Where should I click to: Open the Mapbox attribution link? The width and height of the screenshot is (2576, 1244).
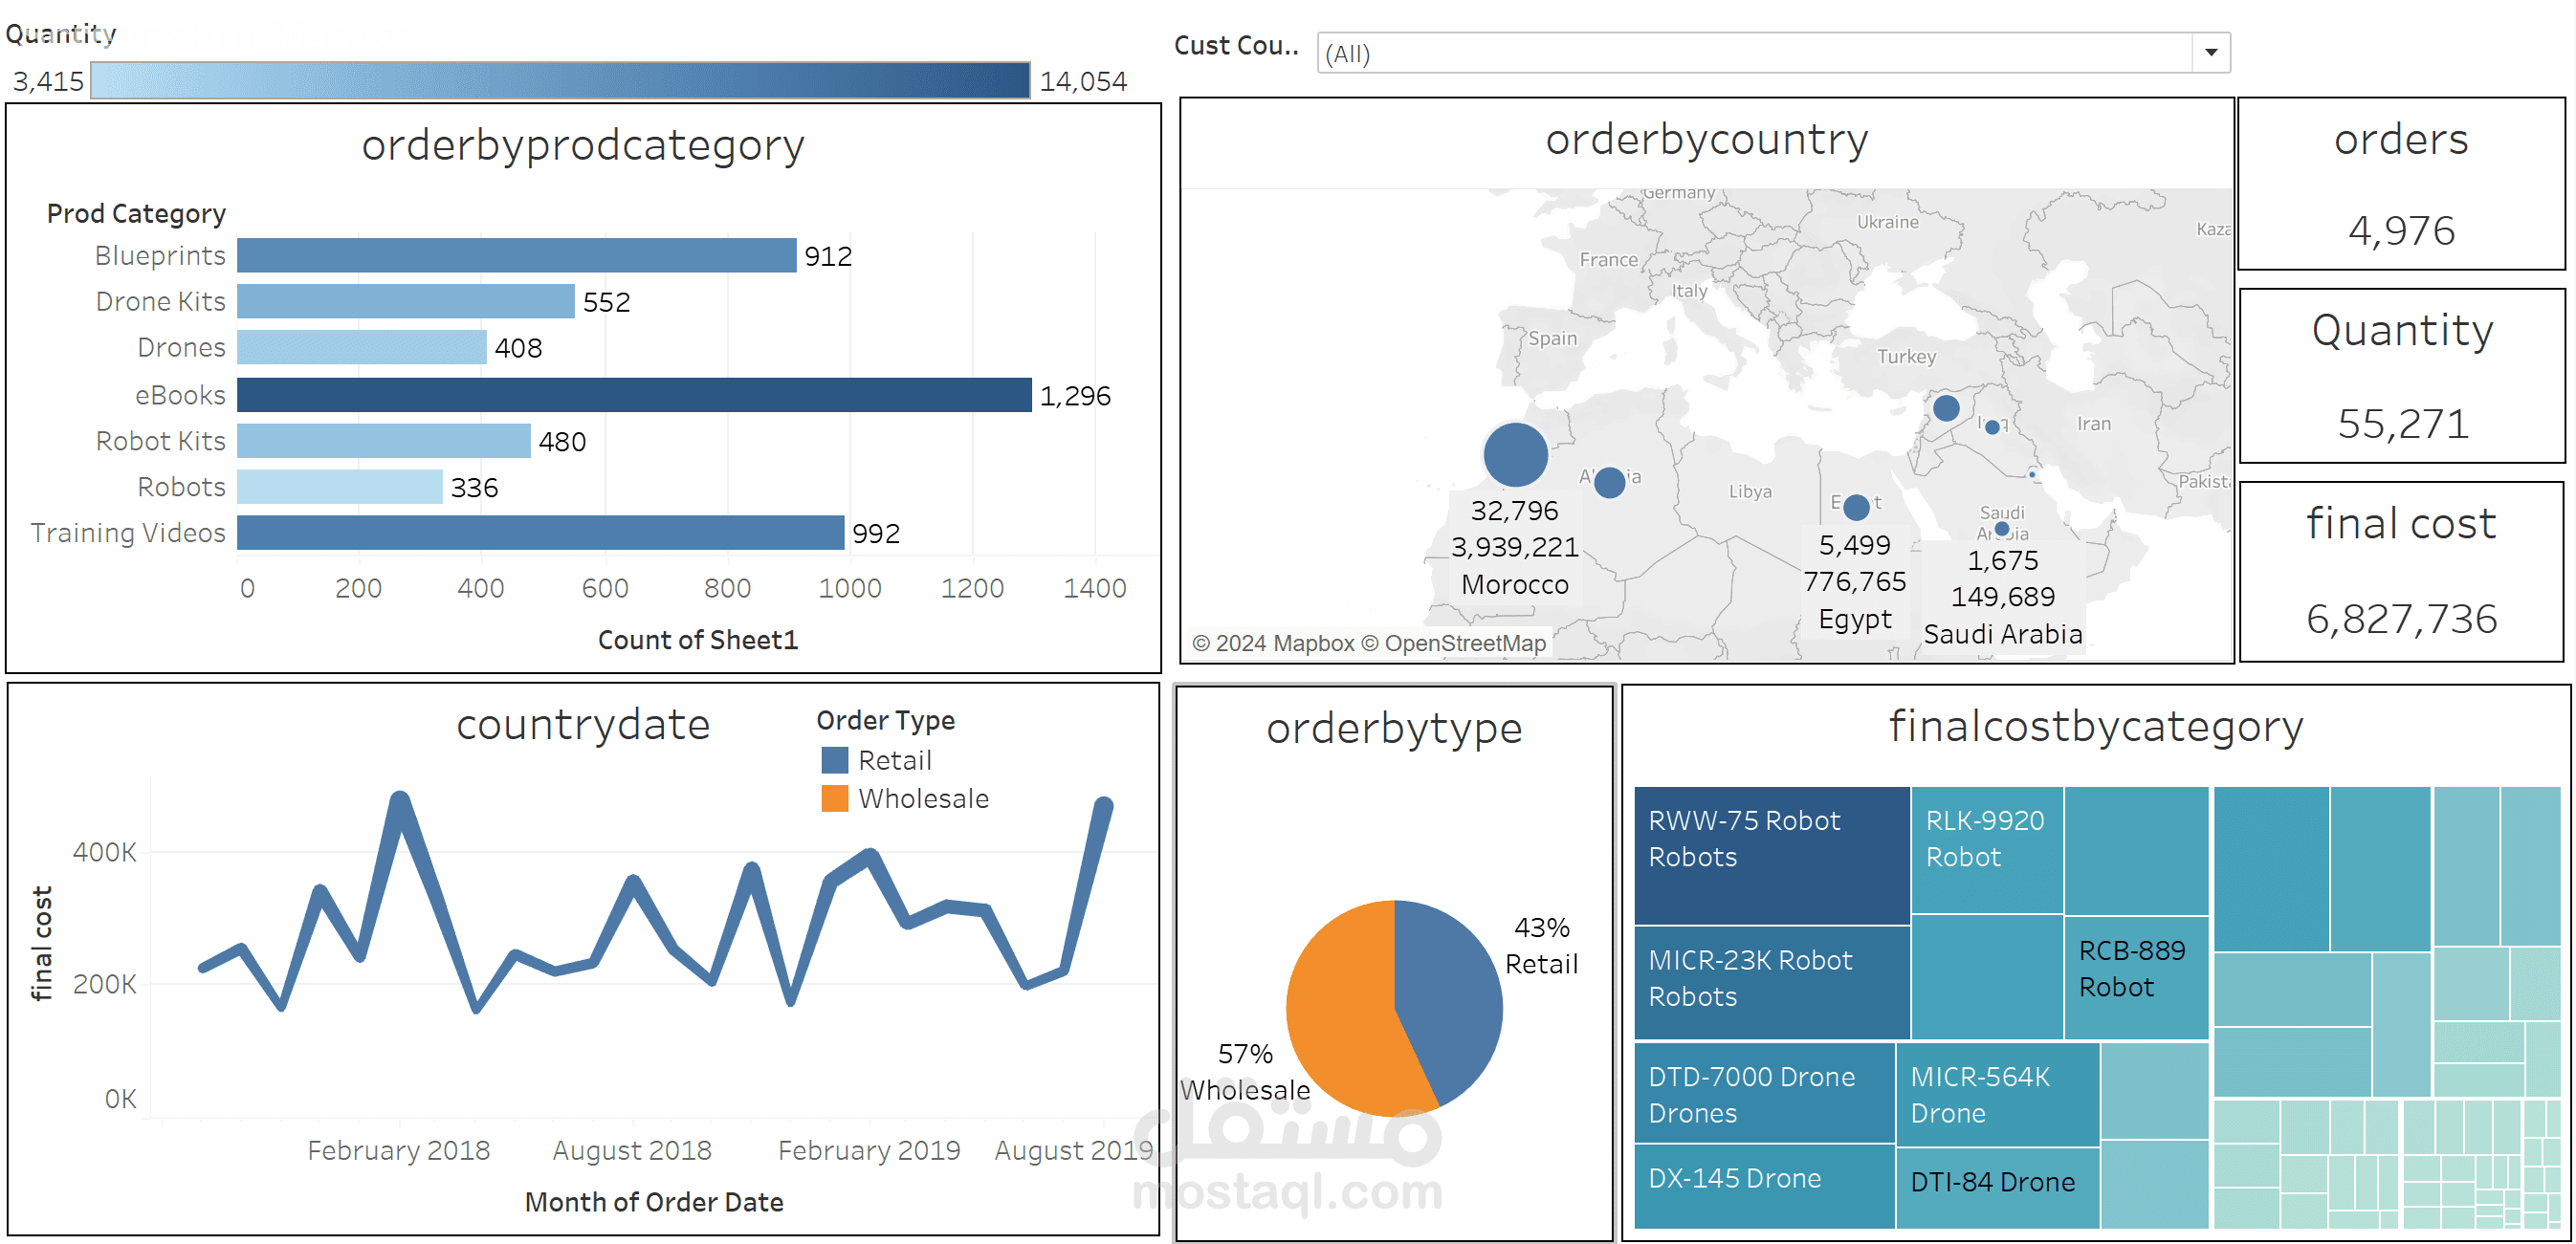pyautogui.click(x=1273, y=643)
